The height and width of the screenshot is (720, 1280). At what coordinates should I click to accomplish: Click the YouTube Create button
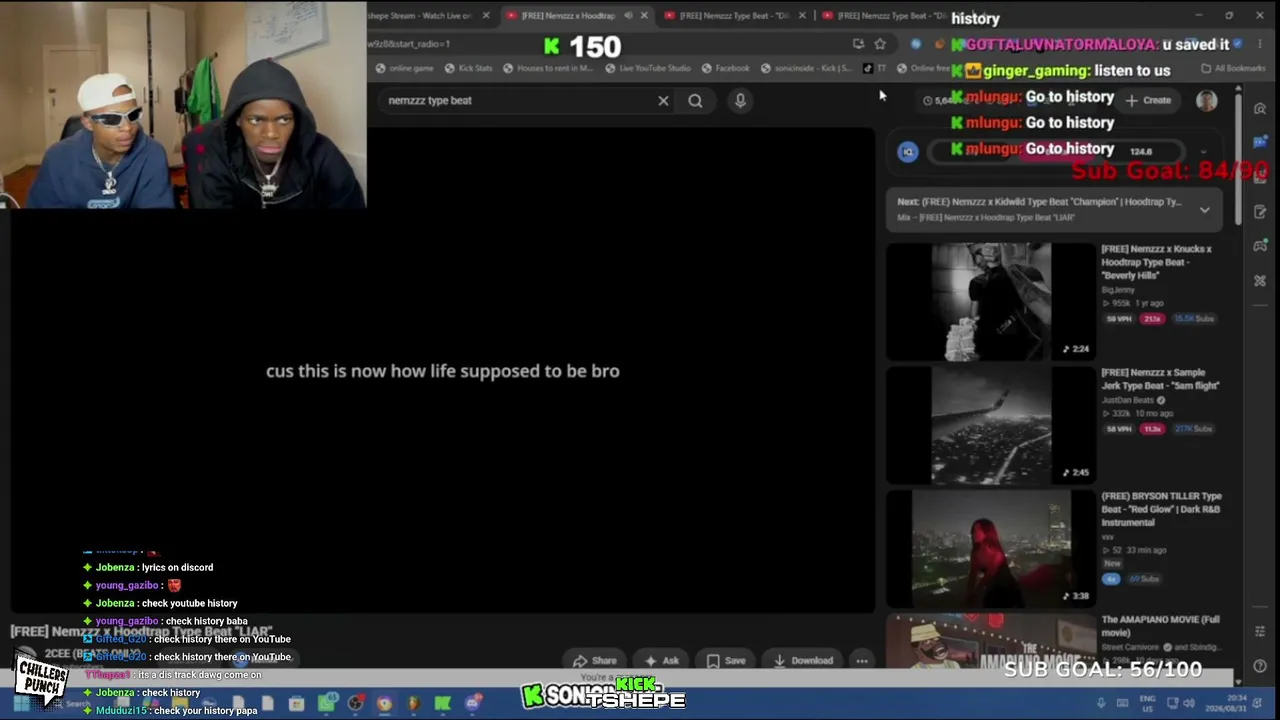coord(1148,100)
